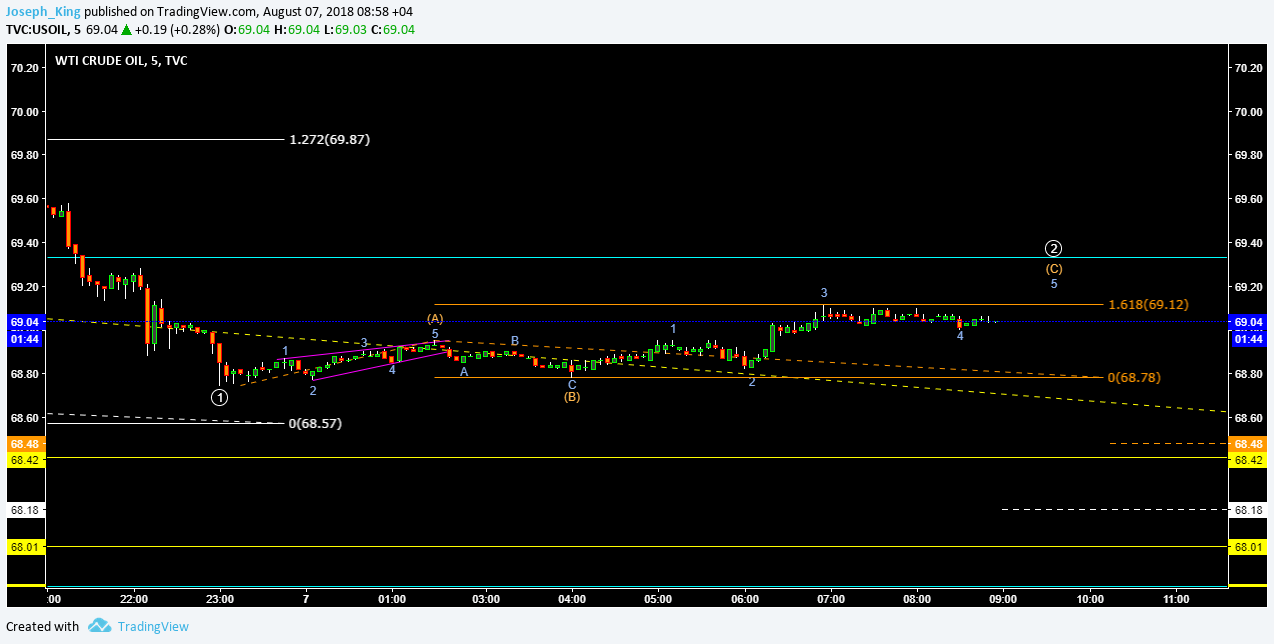Select the 0(68.57) Fibonacci label
The image size is (1274, 644).
pos(315,423)
